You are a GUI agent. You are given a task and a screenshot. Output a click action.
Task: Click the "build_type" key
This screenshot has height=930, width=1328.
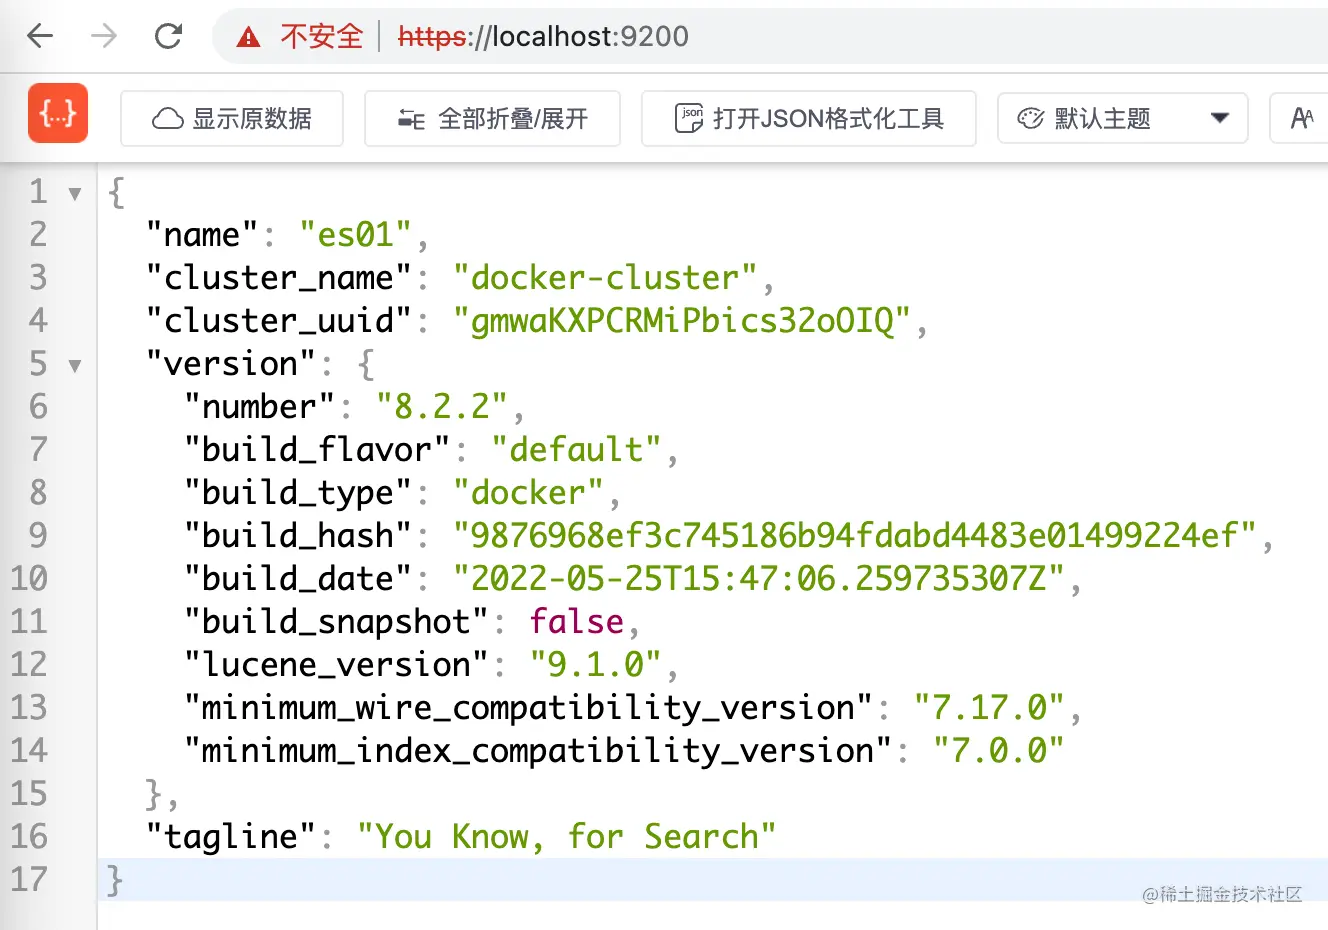coord(298,493)
